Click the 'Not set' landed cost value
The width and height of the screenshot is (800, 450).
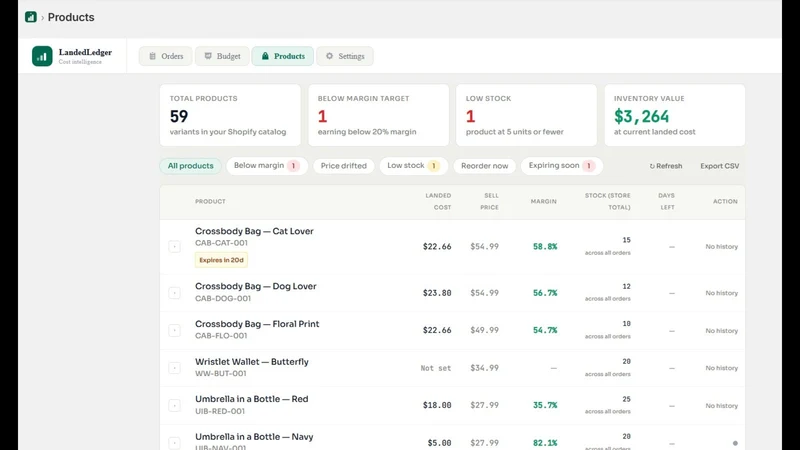pos(436,368)
